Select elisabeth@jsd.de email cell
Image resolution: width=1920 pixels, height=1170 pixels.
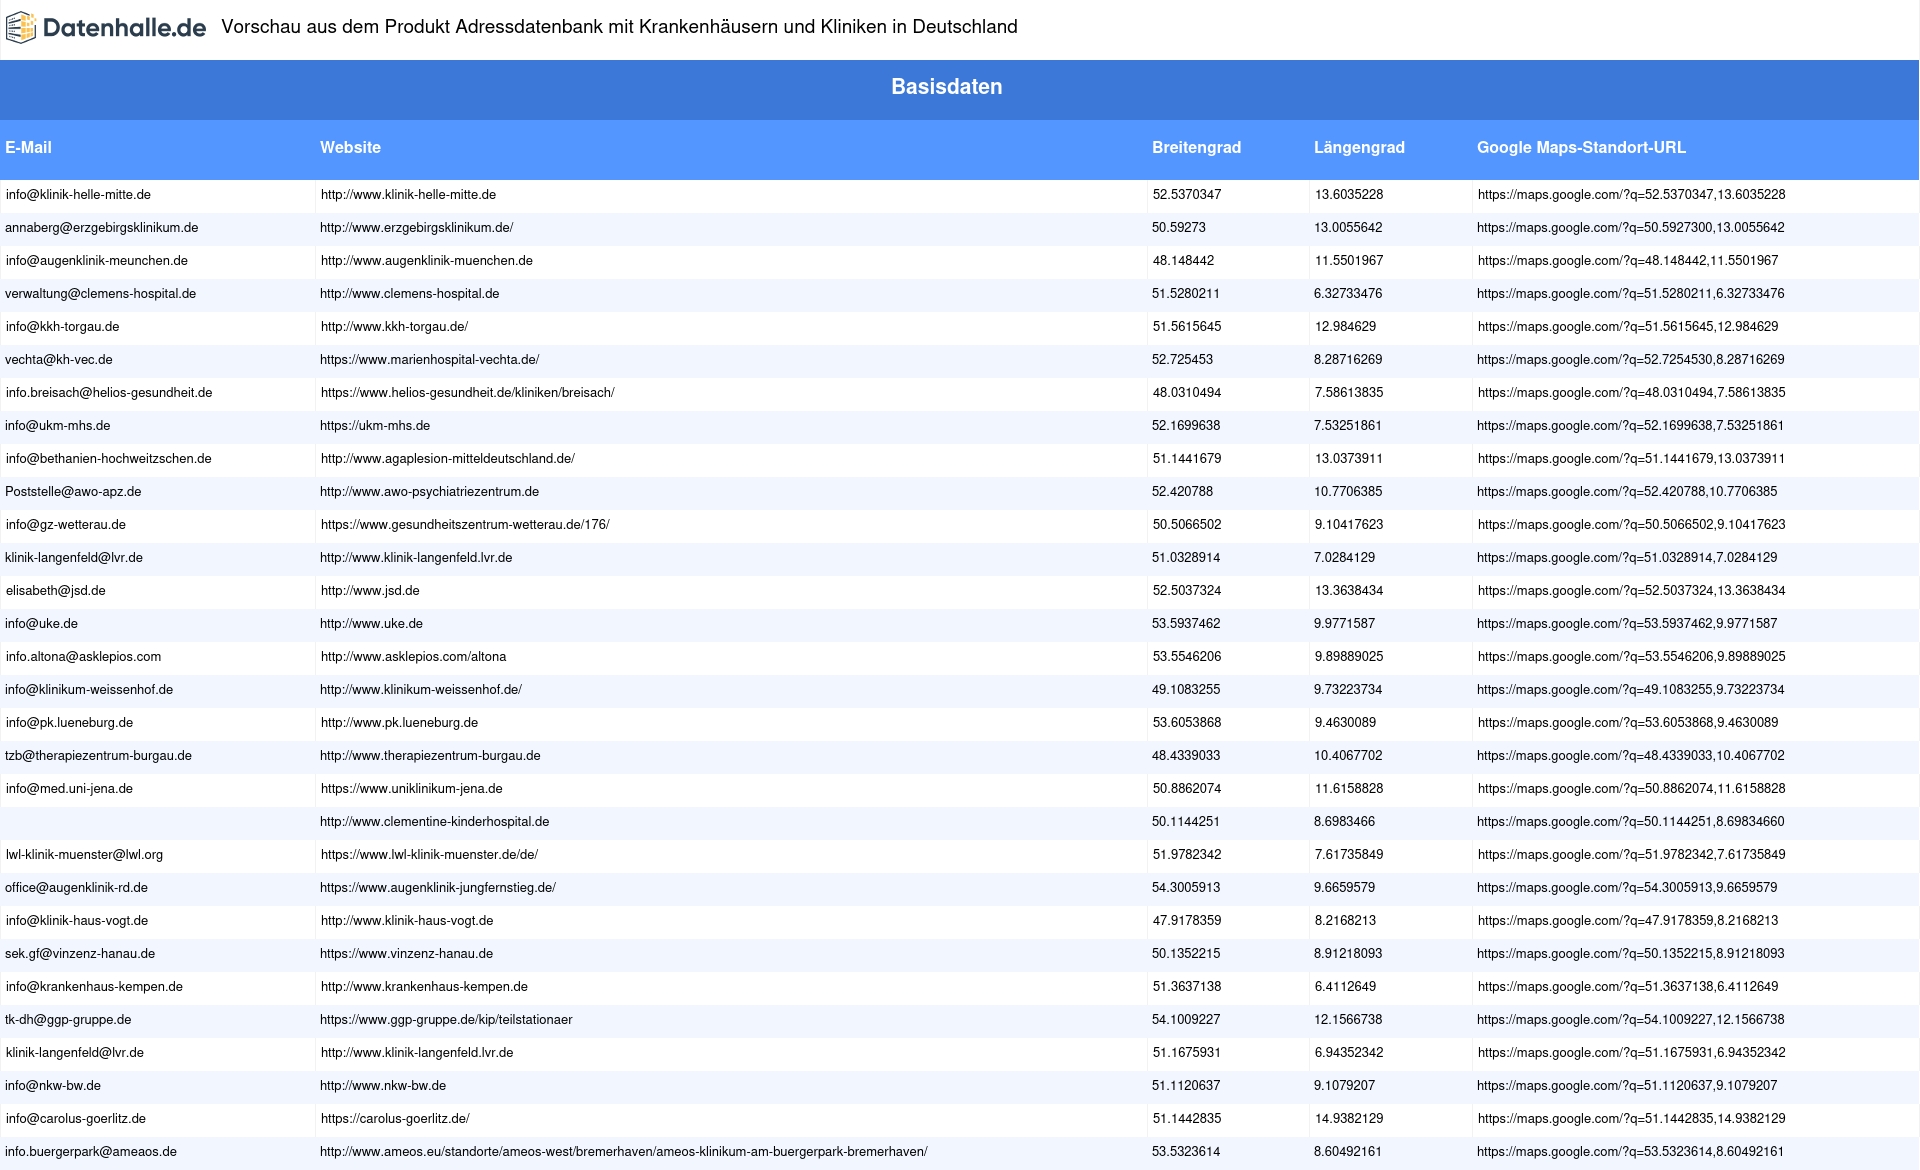click(56, 591)
